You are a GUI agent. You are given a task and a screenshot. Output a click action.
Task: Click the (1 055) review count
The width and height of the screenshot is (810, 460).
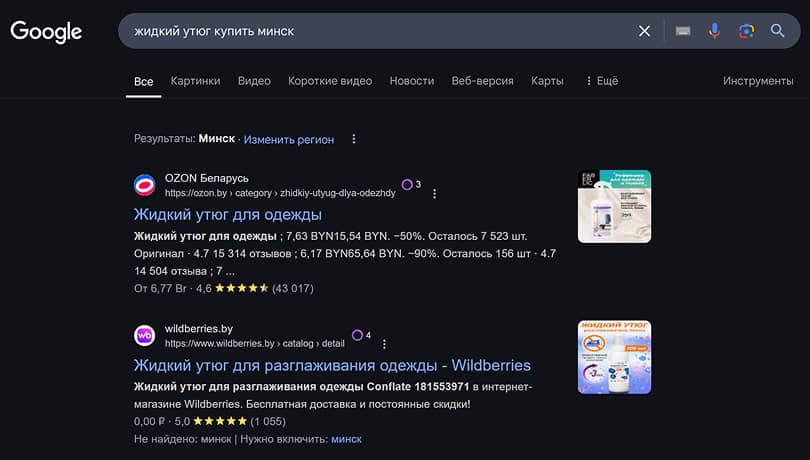(x=268, y=422)
